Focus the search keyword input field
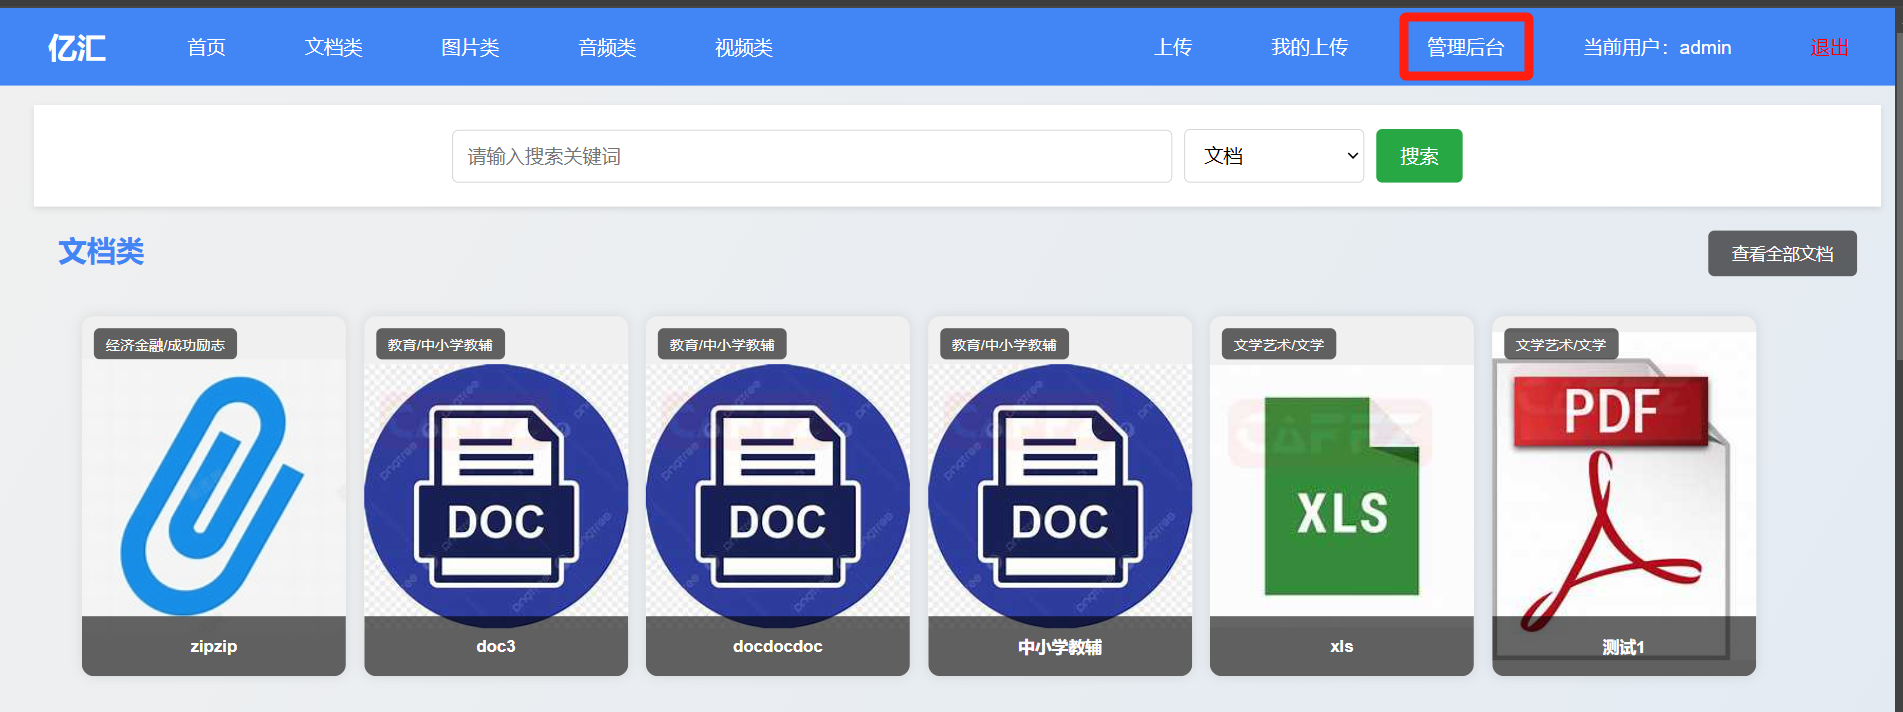Viewport: 1903px width, 712px height. pos(811,156)
